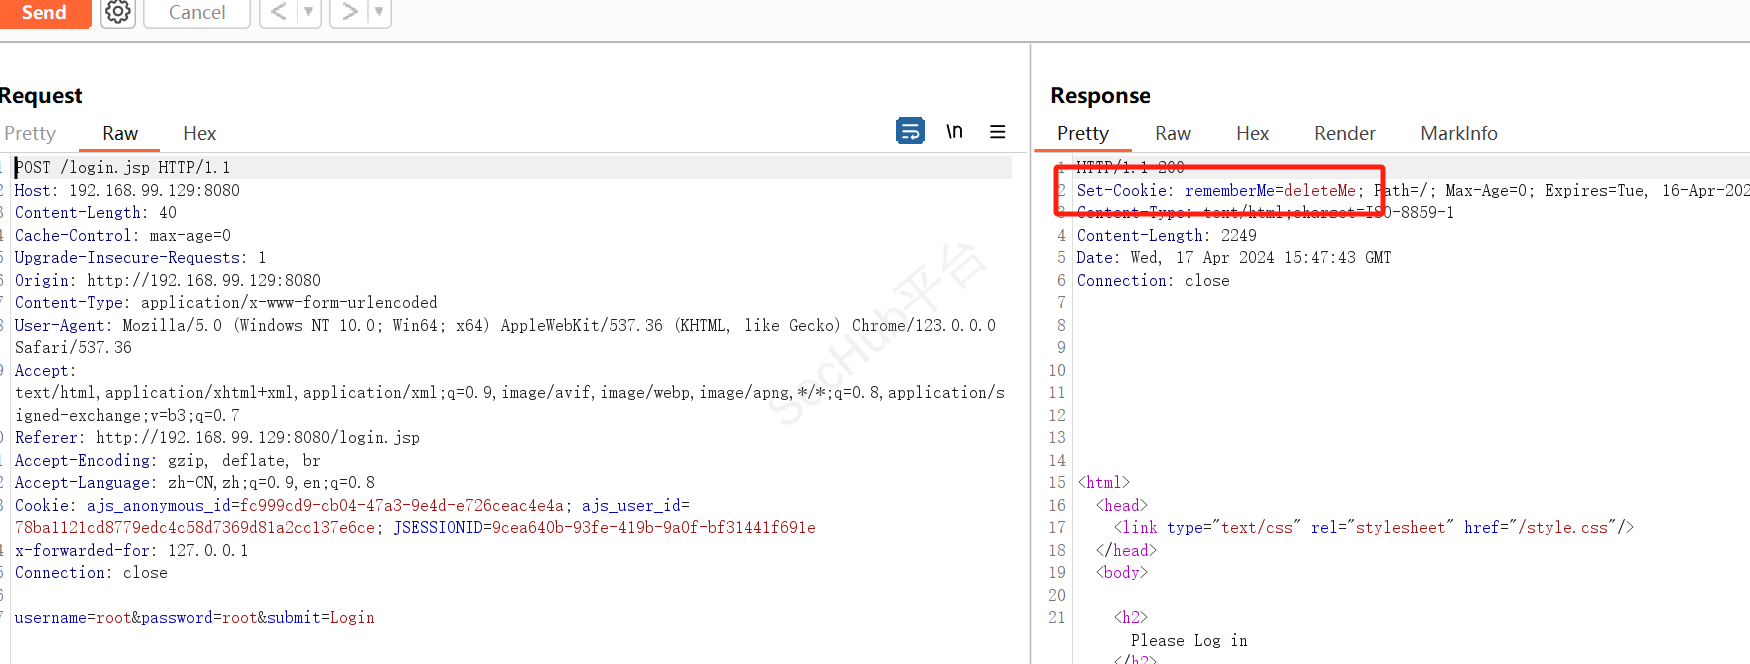1750x664 pixels.
Task: Click the Send request button
Action: pyautogui.click(x=44, y=13)
